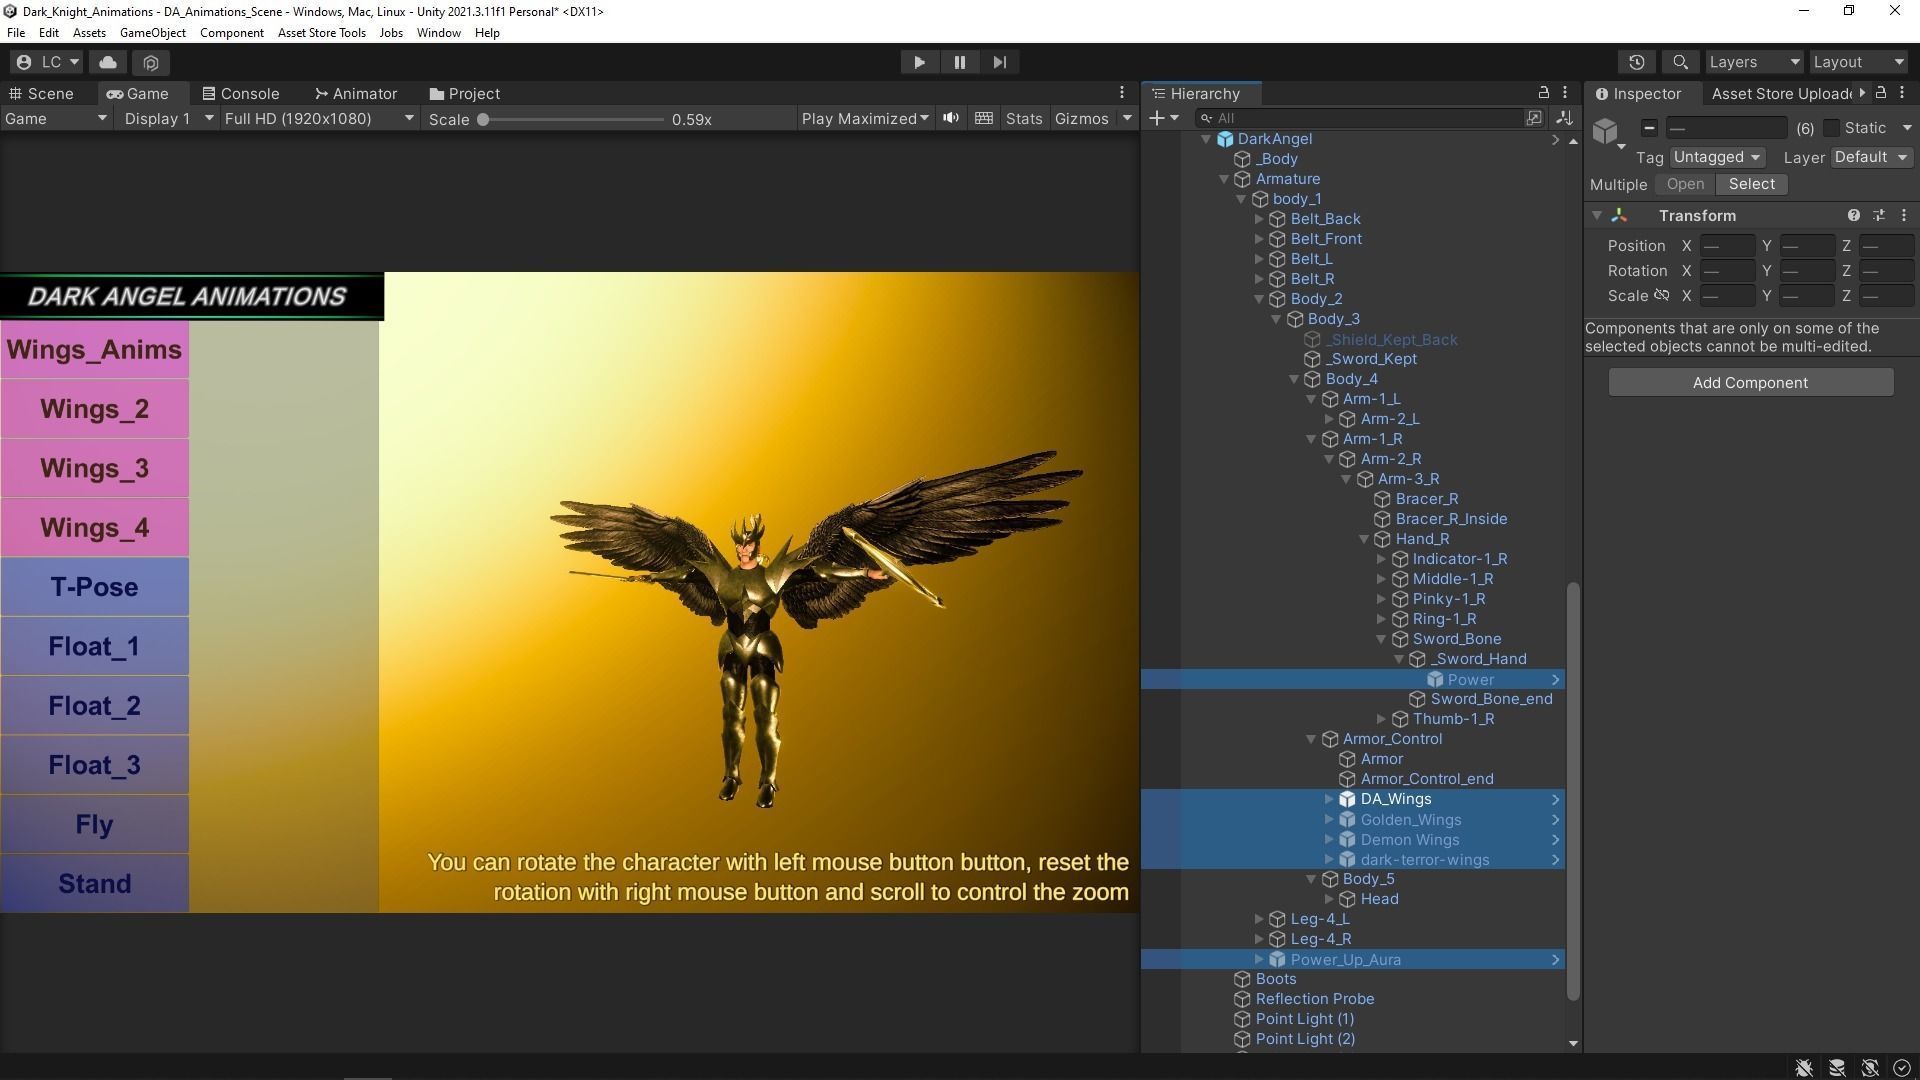Click the T-Pose button in the game view
Viewport: 1920px width, 1080px height.
tap(94, 587)
